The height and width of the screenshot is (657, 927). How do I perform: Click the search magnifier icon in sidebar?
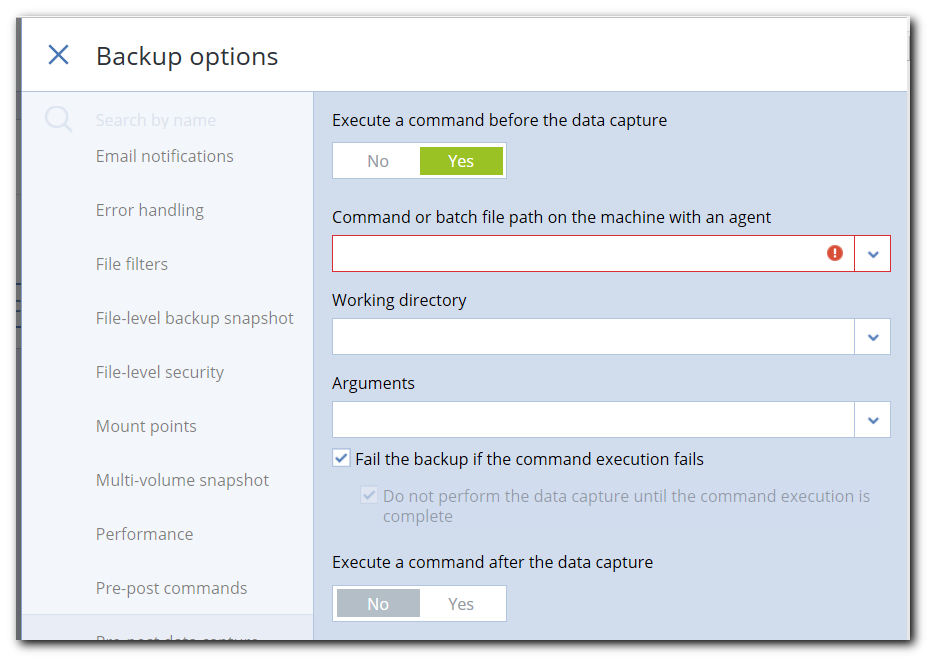58,119
